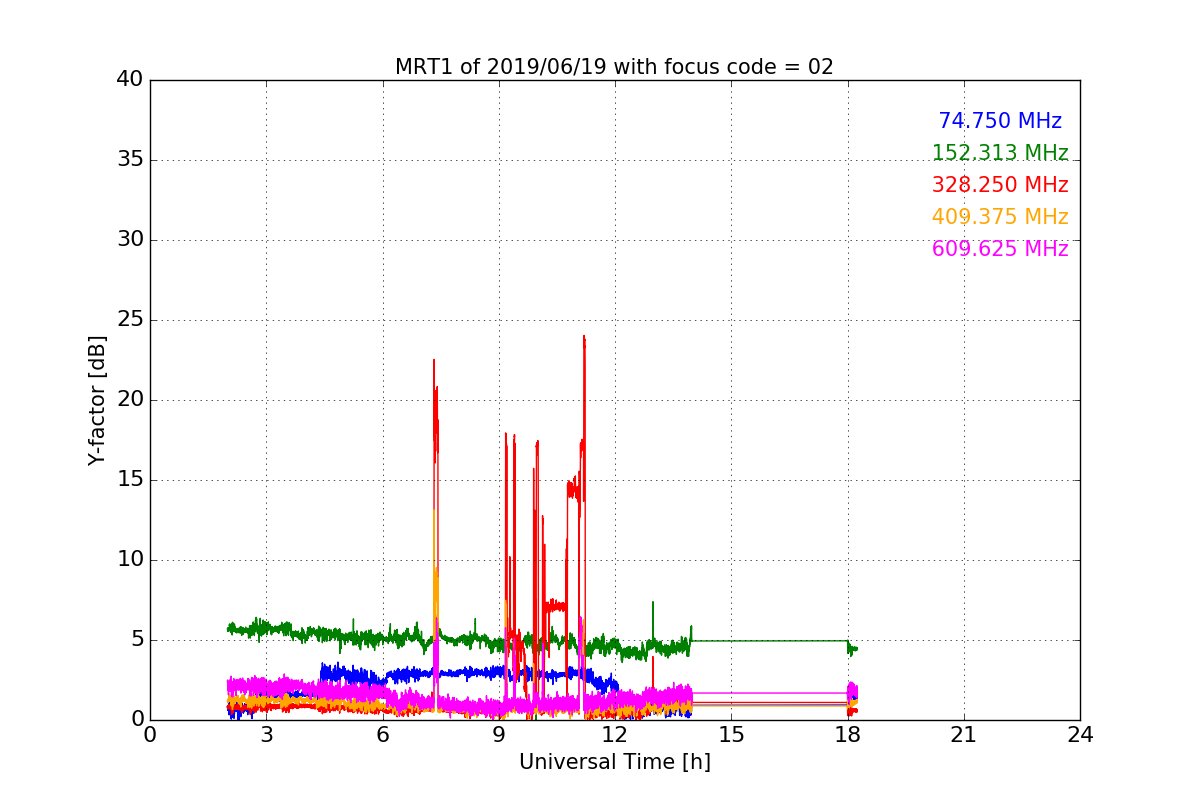1200x800 pixels.
Task: Click the y-axis tick label 10
Action: pos(129,560)
